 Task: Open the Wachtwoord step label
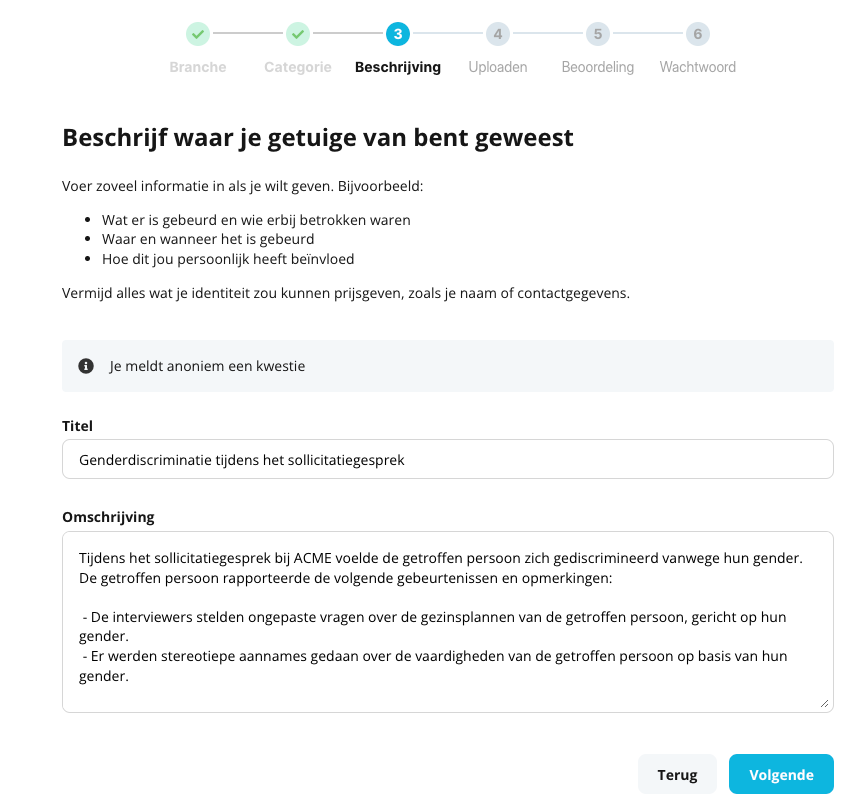pos(697,67)
